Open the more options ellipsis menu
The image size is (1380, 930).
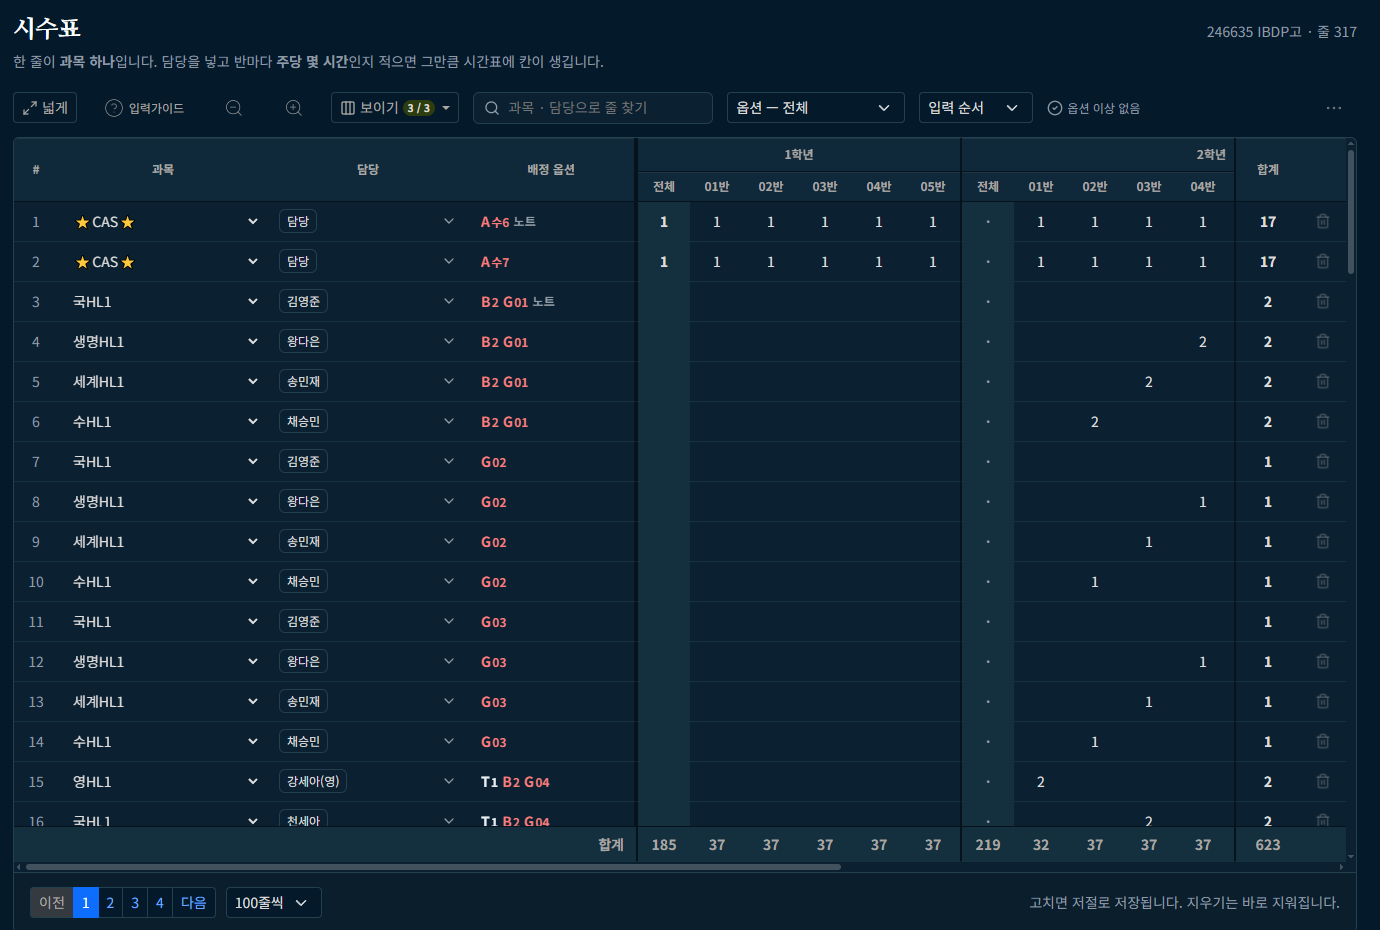tap(1334, 108)
